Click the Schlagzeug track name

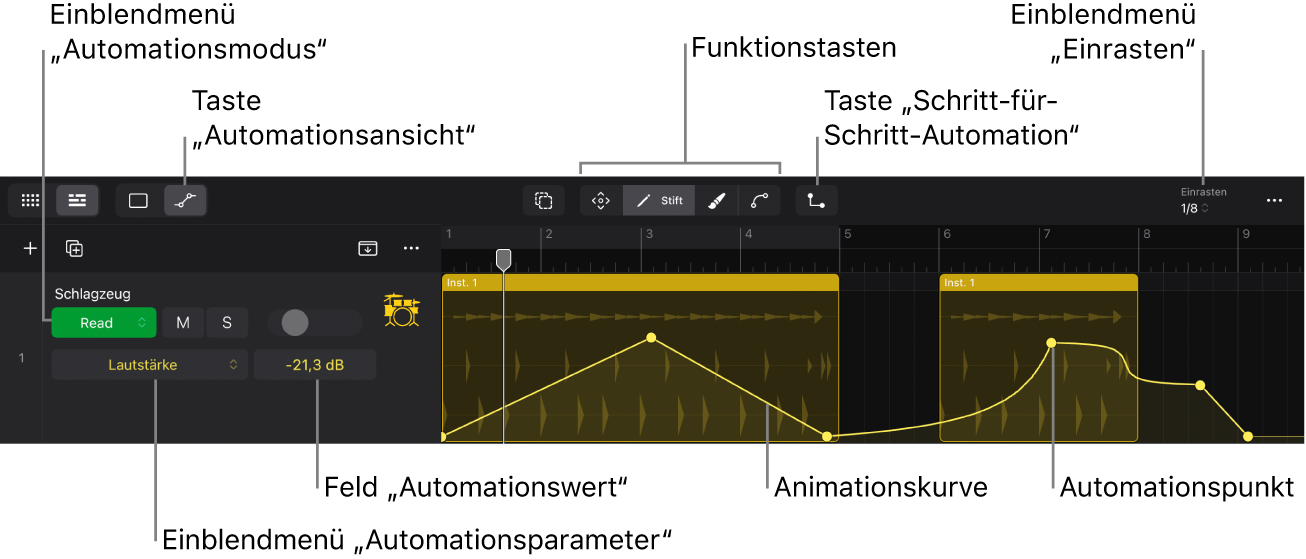[93, 294]
